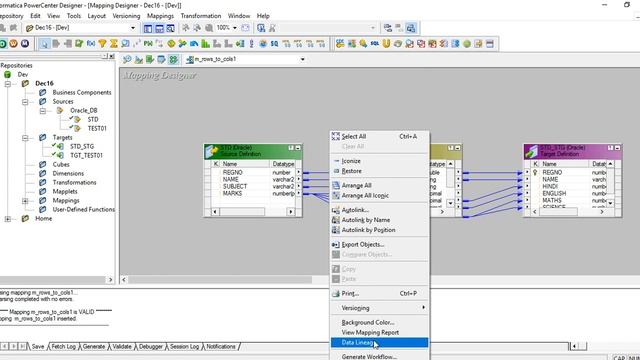Choose the green bar chart Rank transformation icon
This screenshot has width=640, height=360.
205,43
